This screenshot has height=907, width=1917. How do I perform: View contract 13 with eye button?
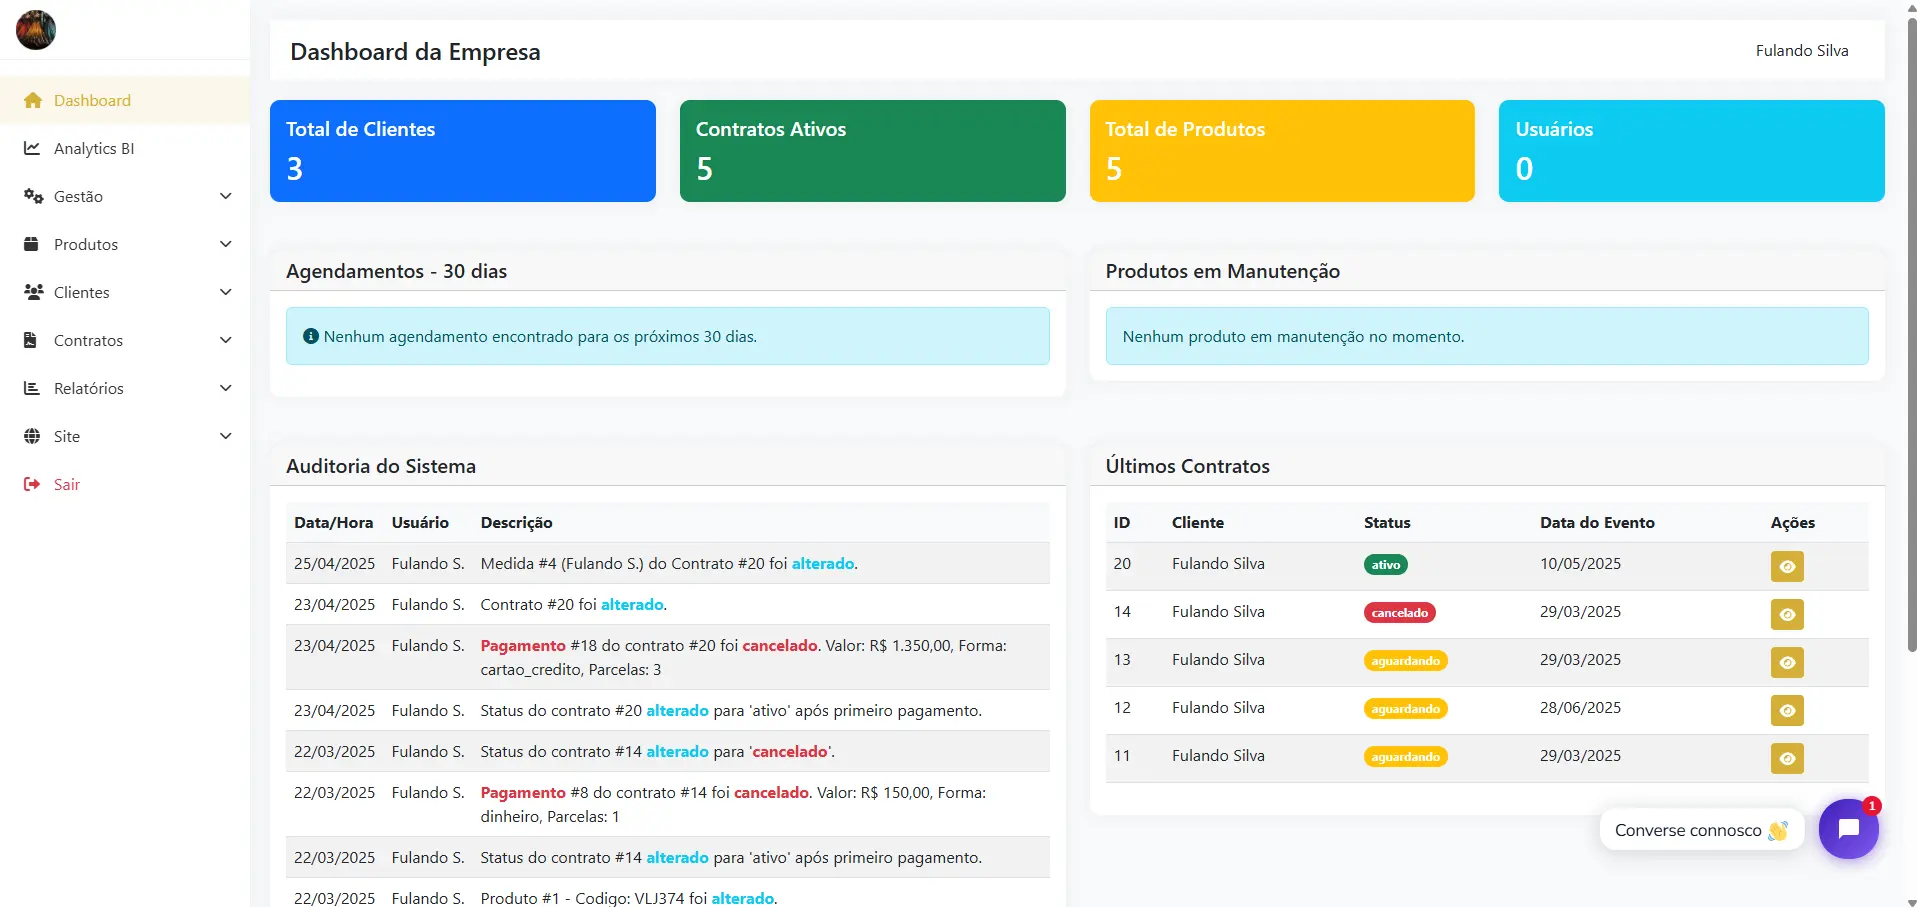[1787, 662]
